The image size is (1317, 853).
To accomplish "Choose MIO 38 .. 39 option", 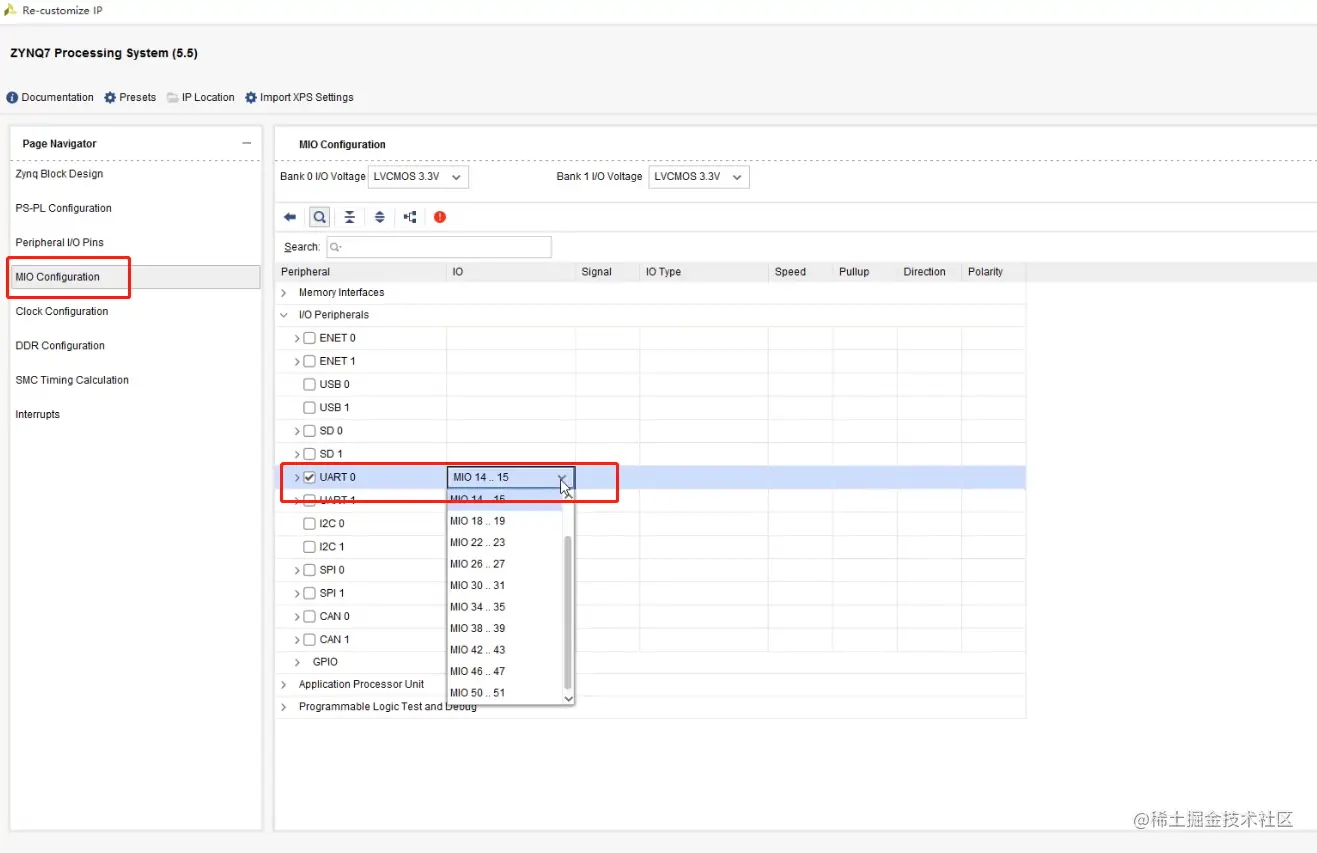I will (505, 628).
